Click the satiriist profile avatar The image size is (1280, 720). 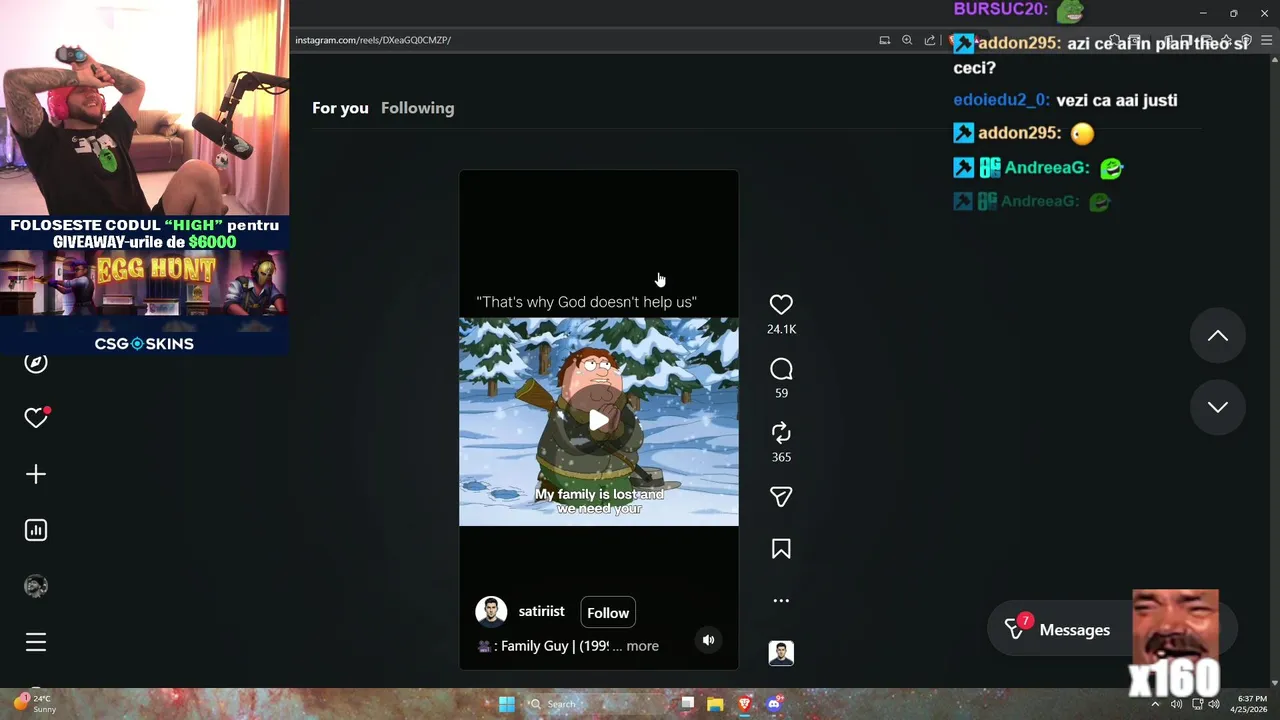click(x=491, y=612)
